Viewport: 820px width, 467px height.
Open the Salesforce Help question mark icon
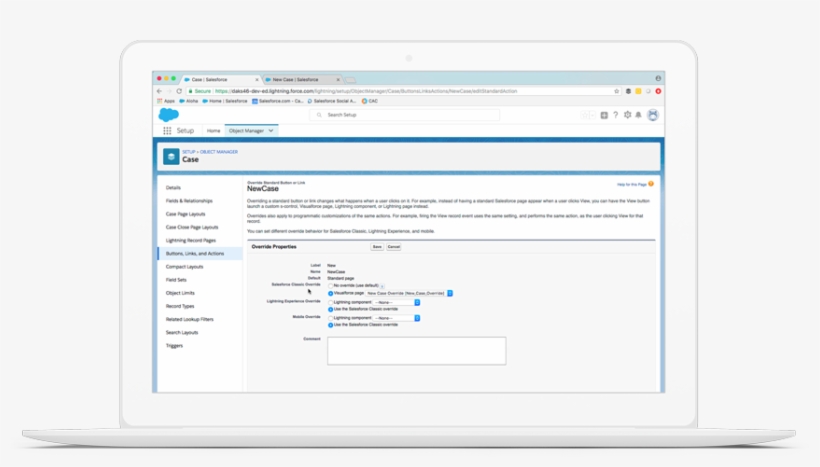(x=615, y=115)
